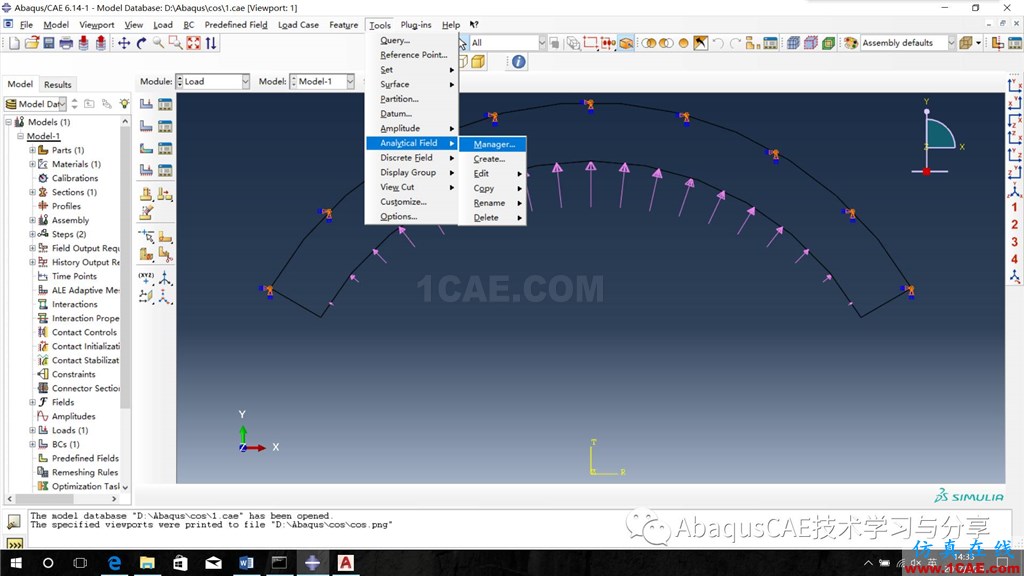Select Amplitudes in the model tree
Screen dimensions: 1024x576
pos(73,417)
